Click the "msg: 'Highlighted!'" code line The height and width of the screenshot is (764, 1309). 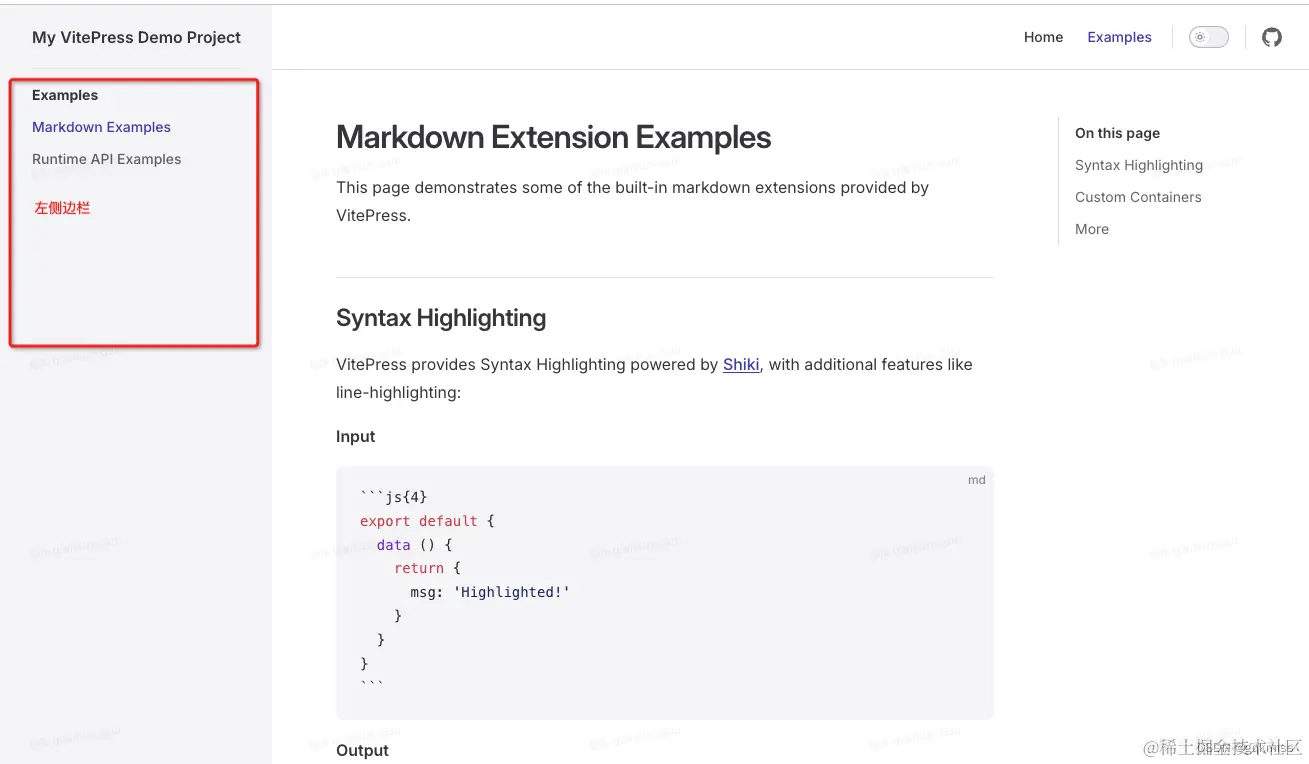[490, 592]
